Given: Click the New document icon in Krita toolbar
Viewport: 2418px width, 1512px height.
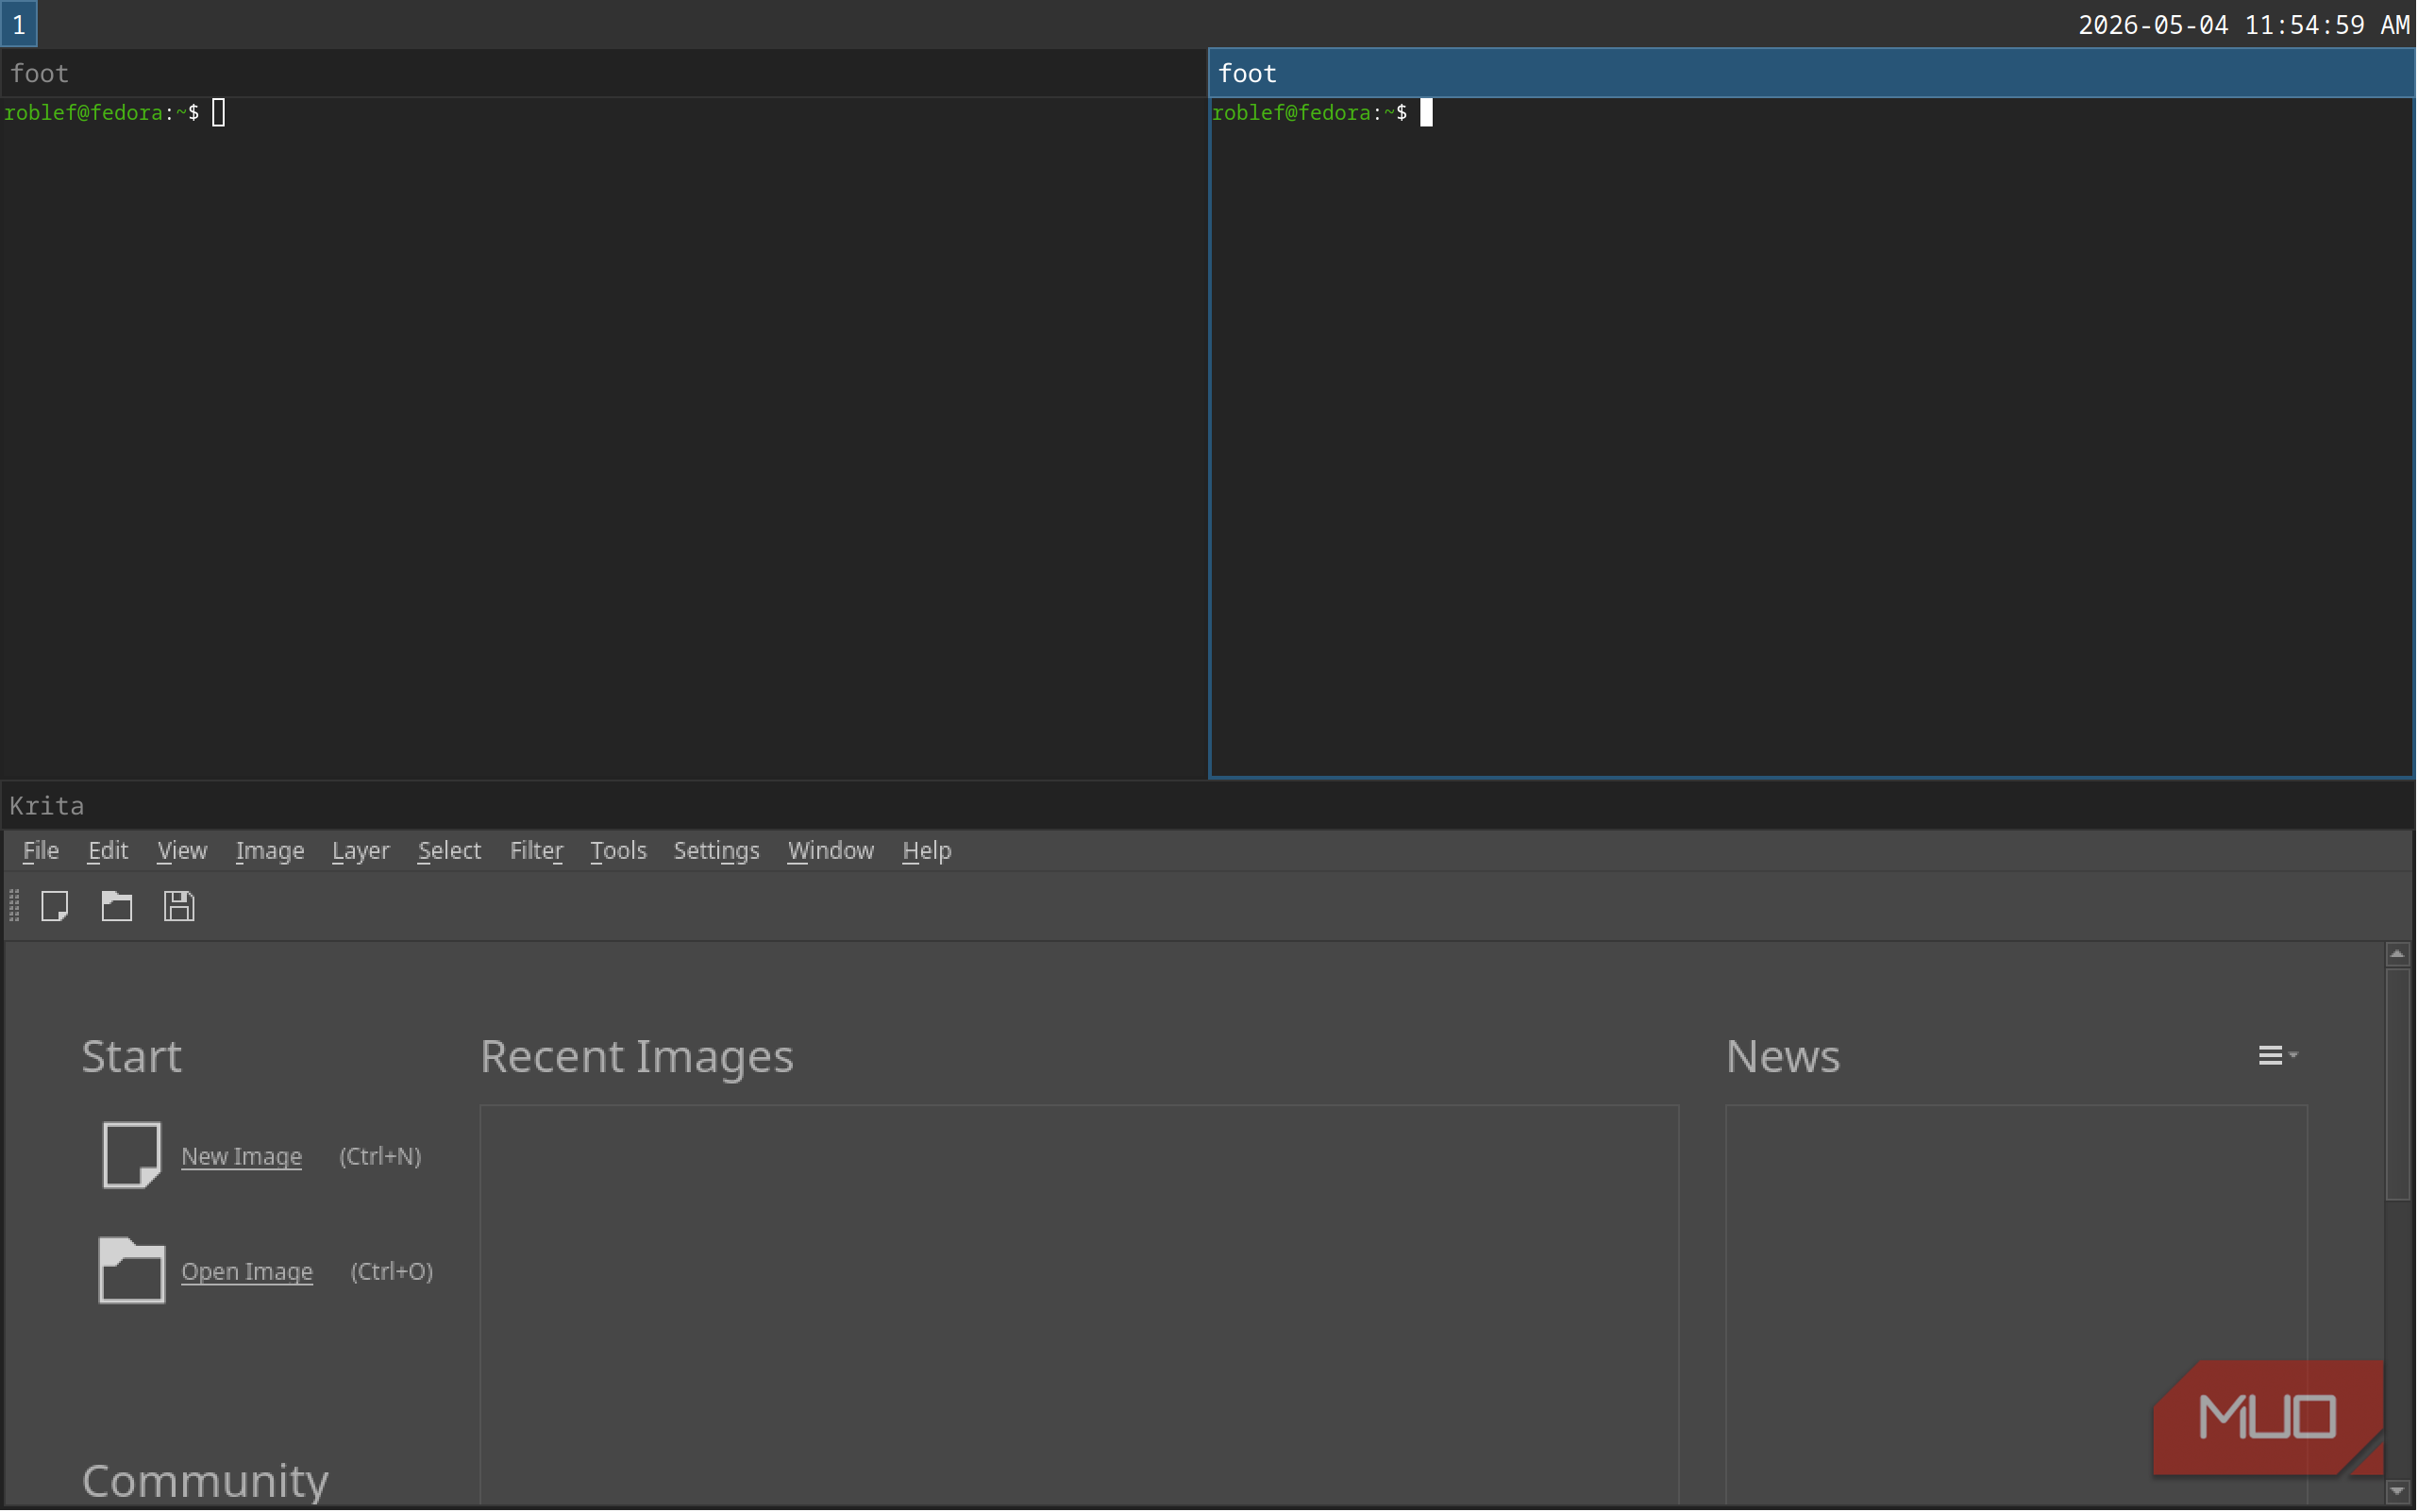Looking at the screenshot, I should click(x=55, y=907).
